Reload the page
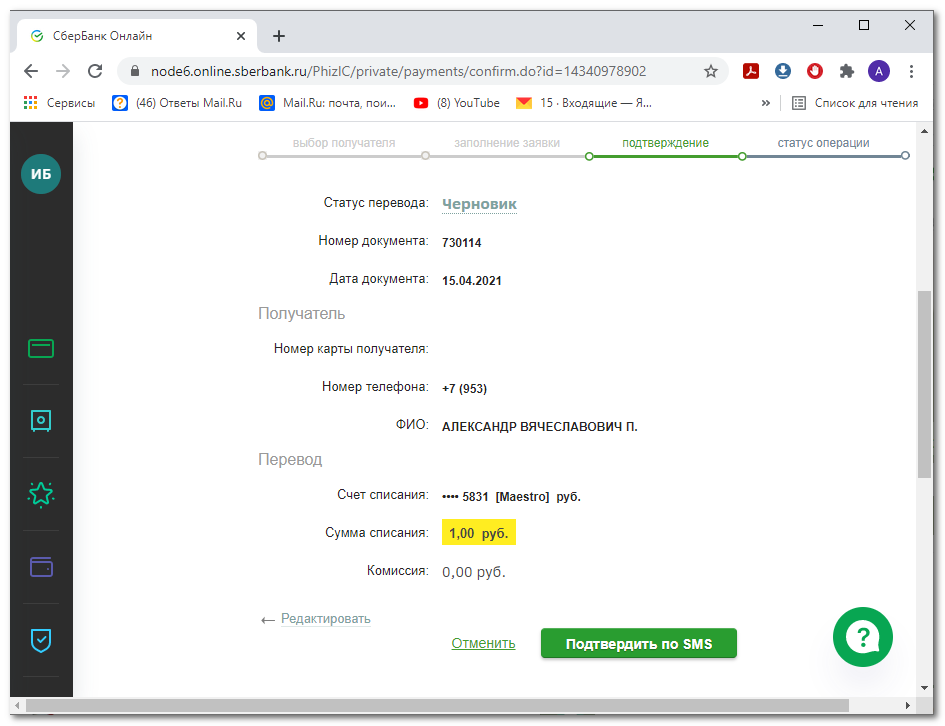This screenshot has height=726, width=945. point(95,71)
